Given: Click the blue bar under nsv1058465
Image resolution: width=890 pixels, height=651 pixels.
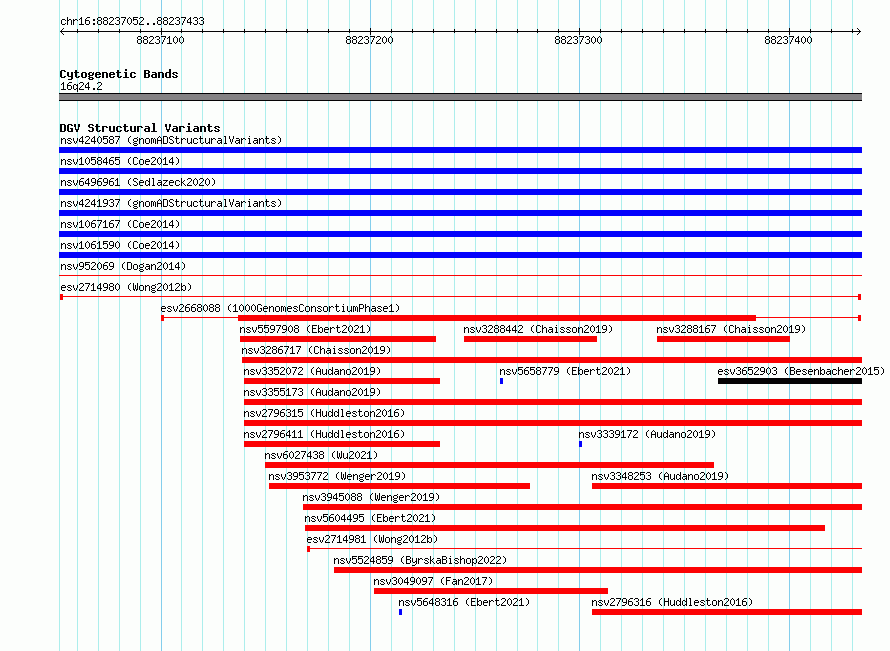Looking at the screenshot, I should [x=460, y=171].
